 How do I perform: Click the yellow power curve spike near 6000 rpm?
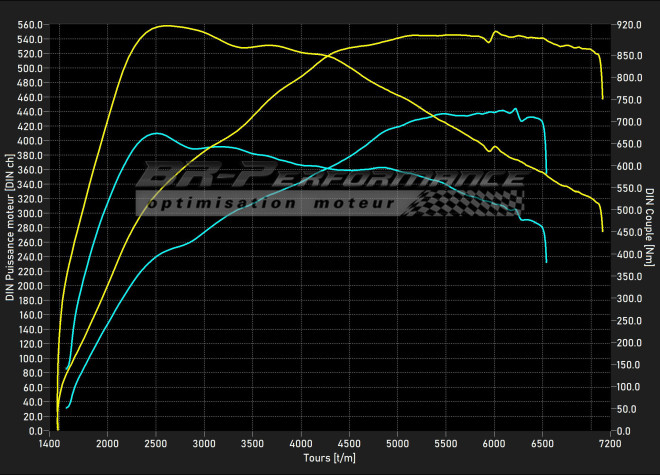click(495, 32)
